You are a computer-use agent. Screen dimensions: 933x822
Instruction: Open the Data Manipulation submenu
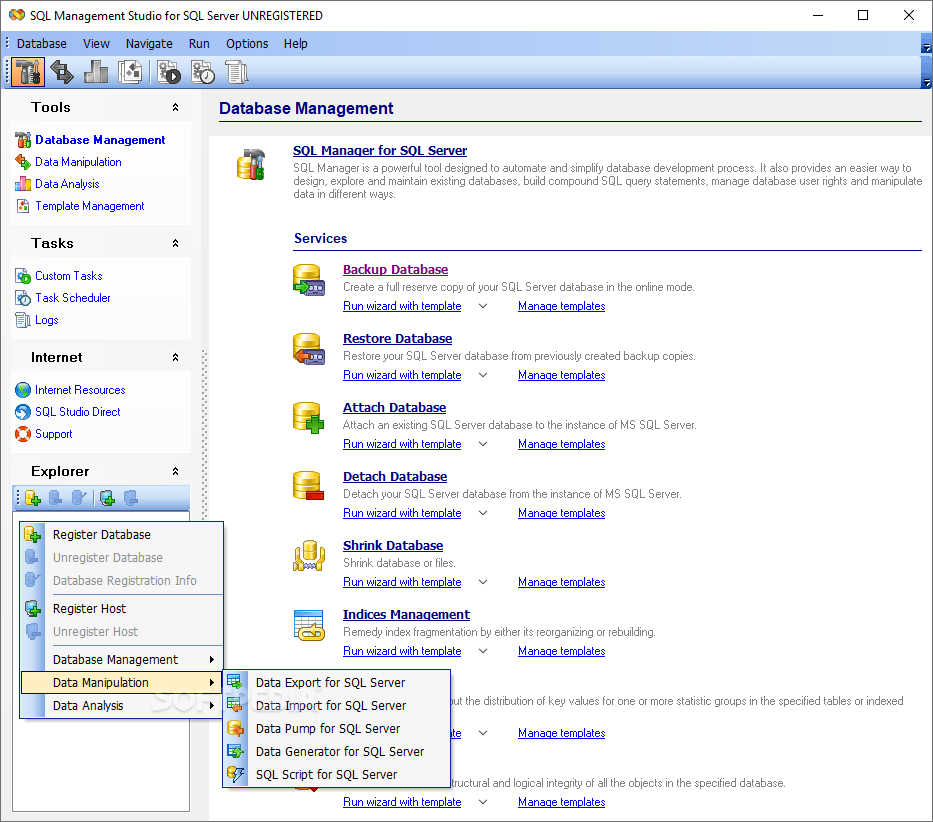coord(101,682)
